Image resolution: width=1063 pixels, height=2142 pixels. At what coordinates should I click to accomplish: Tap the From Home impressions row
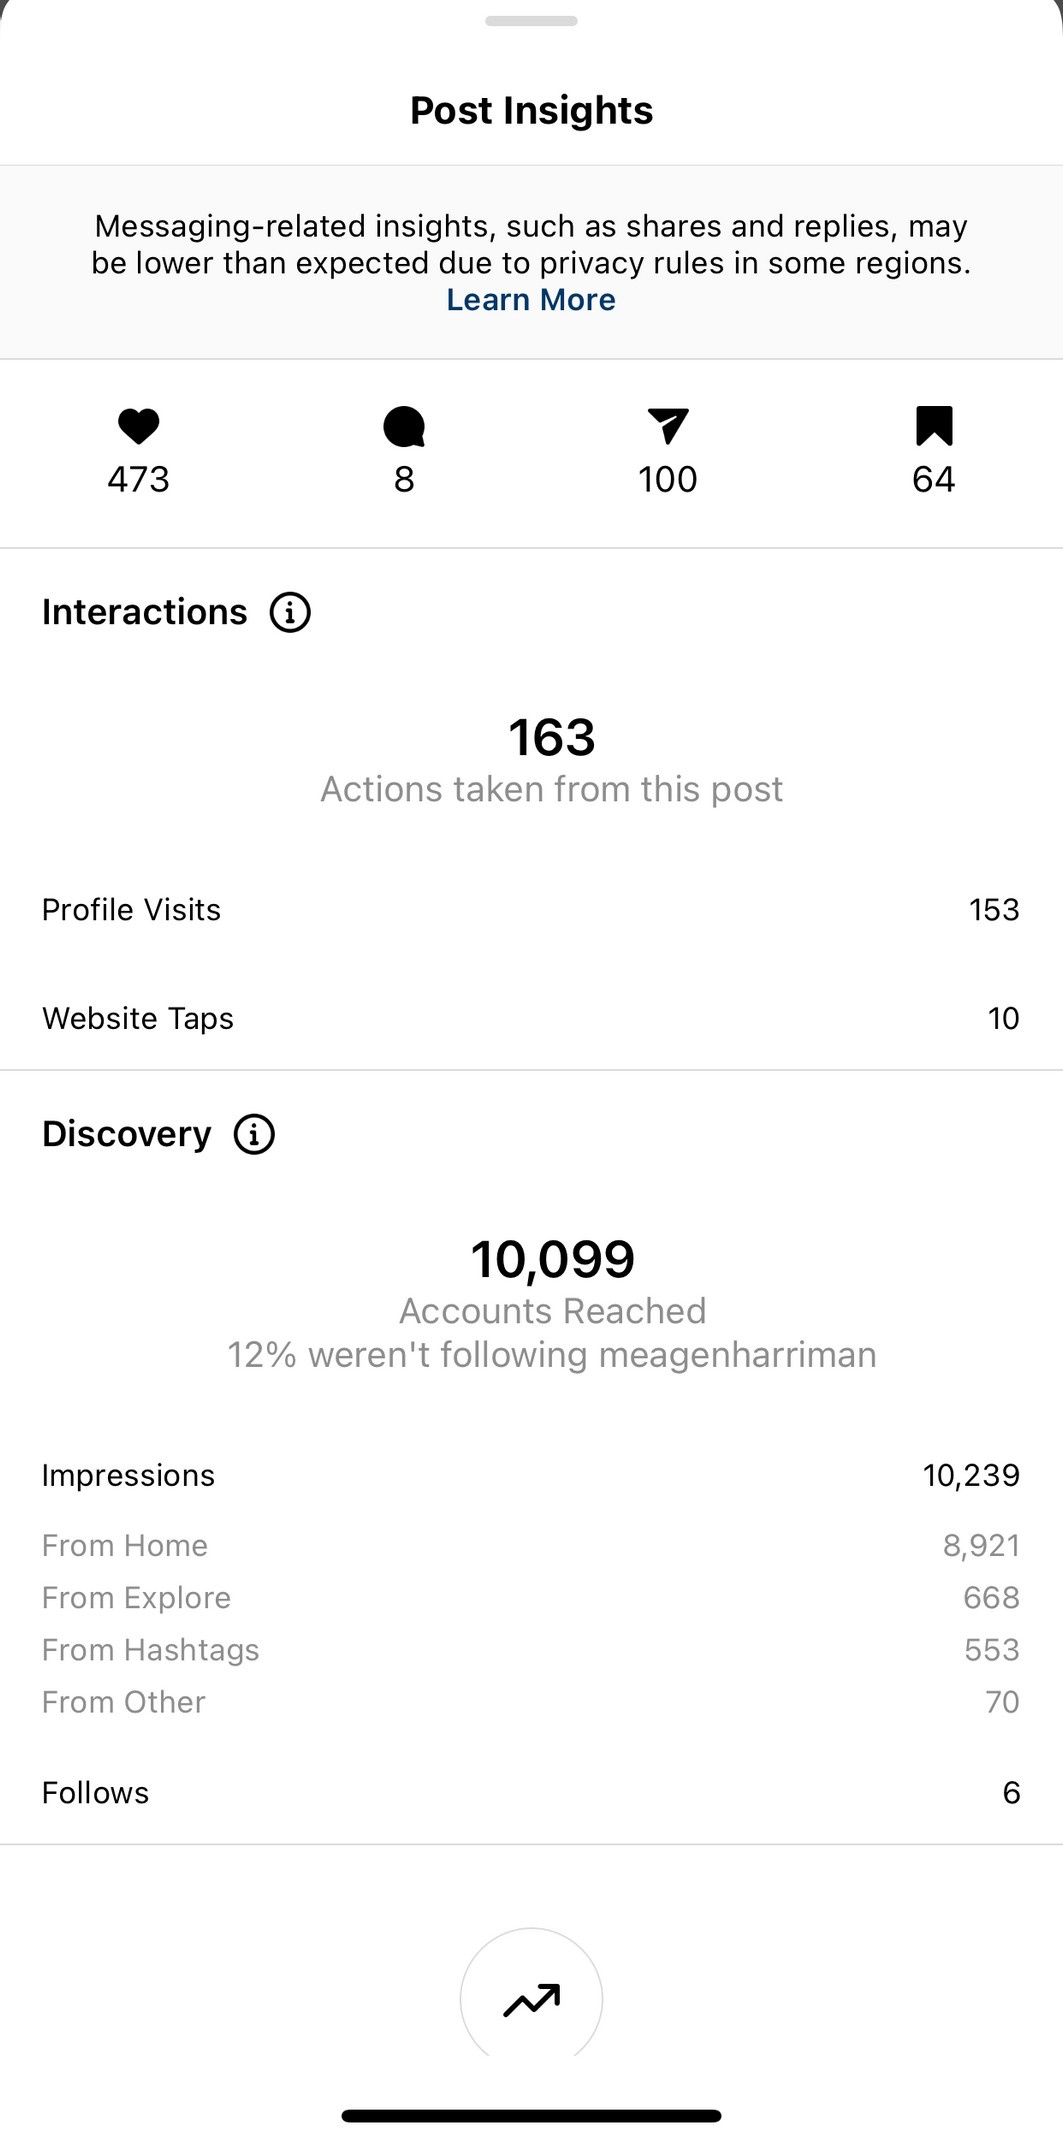click(531, 1546)
